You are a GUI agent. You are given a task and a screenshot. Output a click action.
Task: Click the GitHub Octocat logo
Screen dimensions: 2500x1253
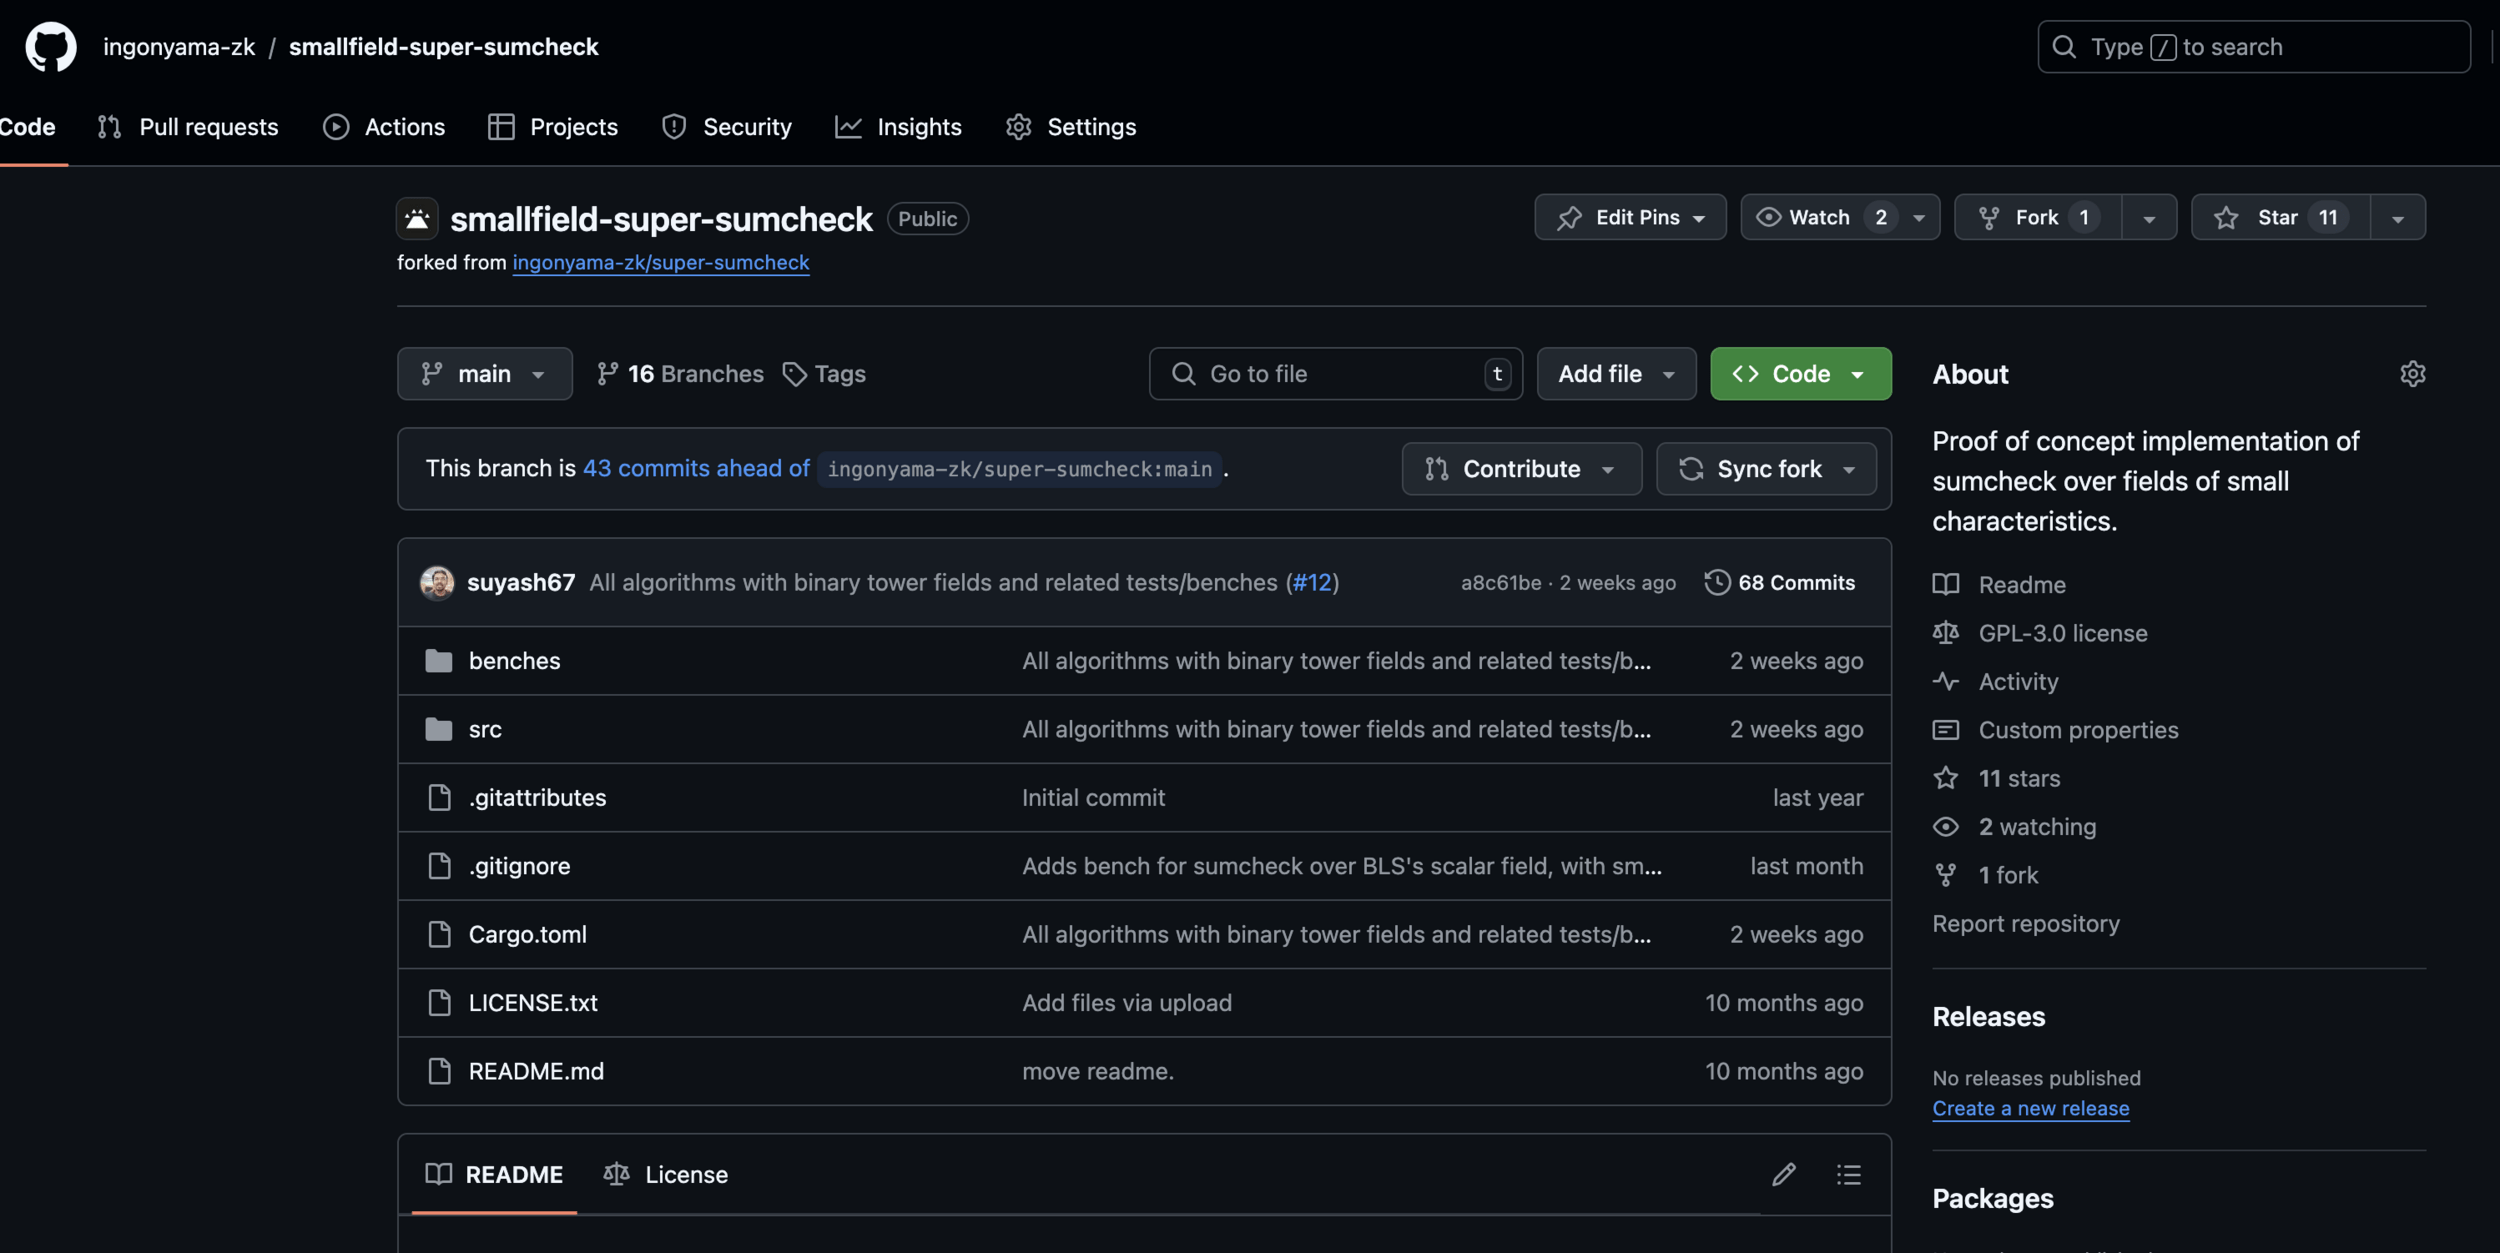pos(50,47)
